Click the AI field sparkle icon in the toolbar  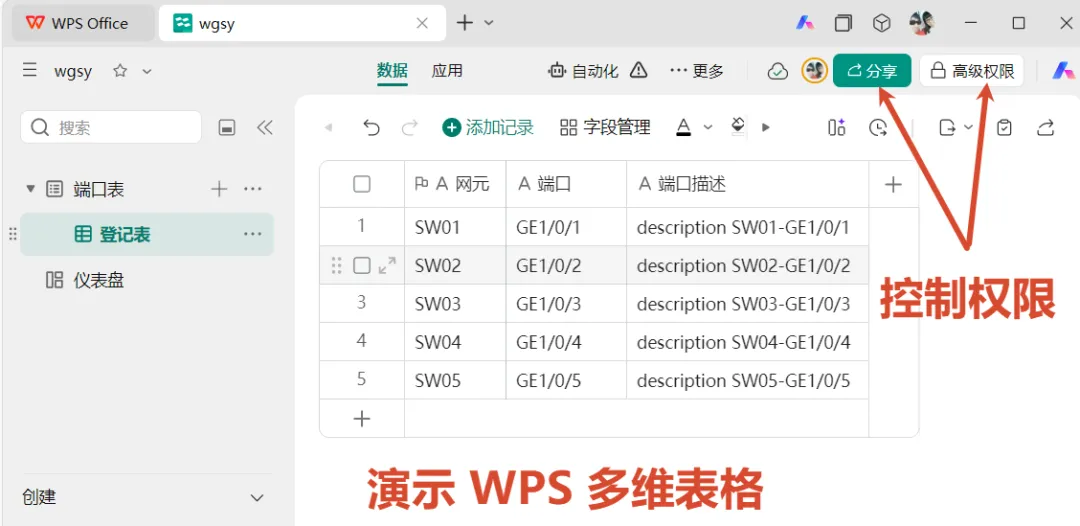coord(837,127)
